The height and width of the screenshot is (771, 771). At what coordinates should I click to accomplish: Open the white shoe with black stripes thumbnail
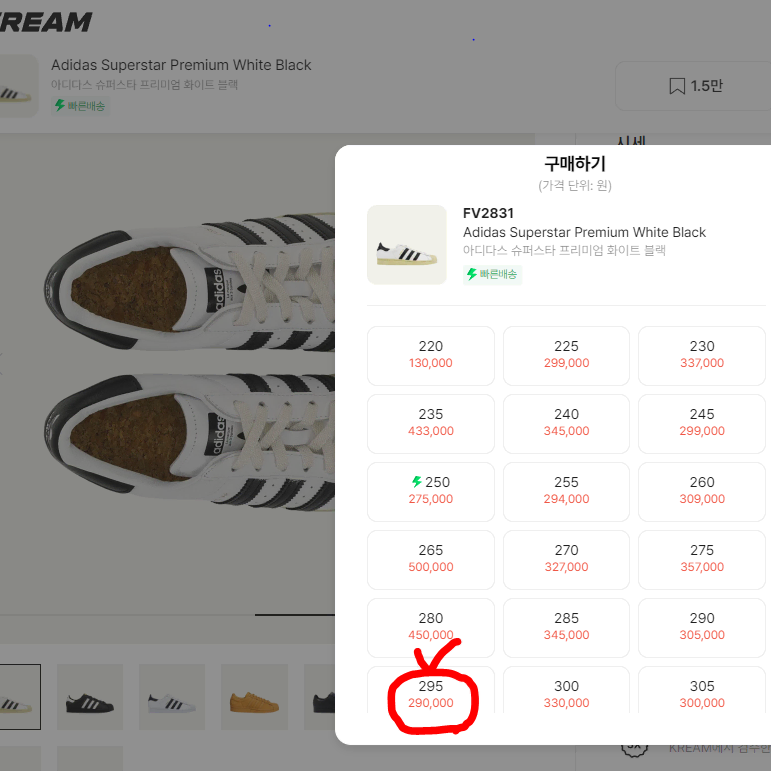click(172, 697)
